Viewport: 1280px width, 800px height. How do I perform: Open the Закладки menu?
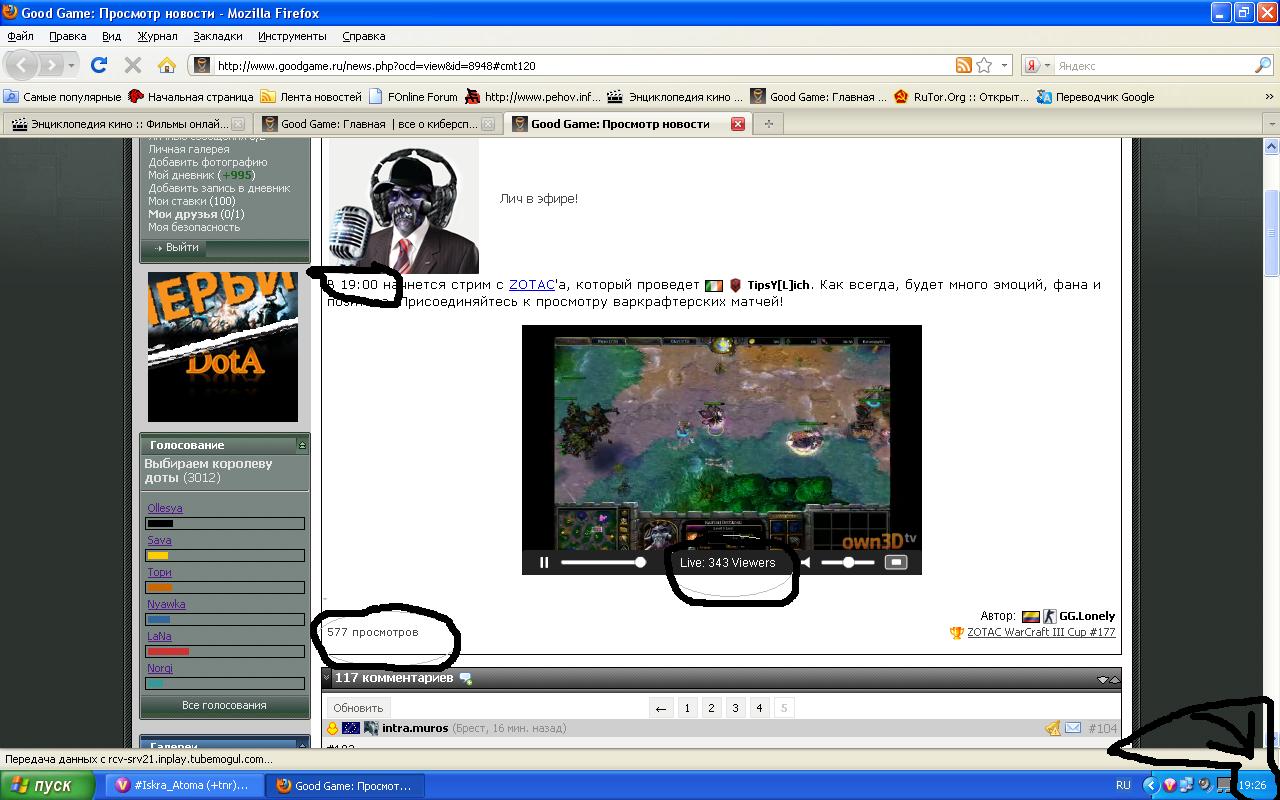pos(218,36)
